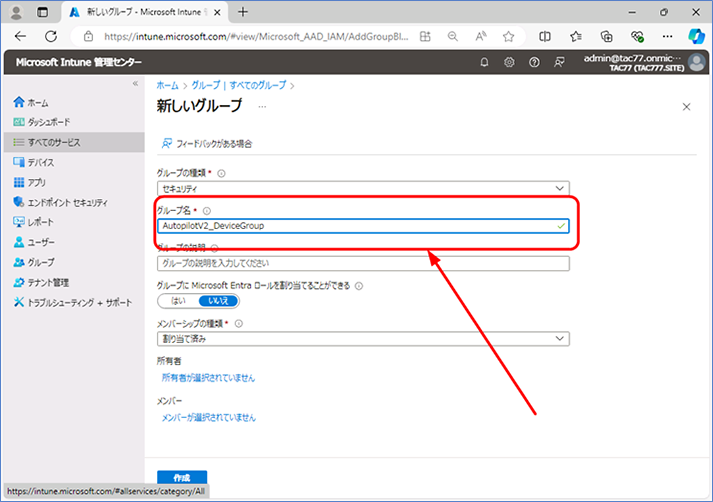Click the browser address bar URL

(256, 36)
